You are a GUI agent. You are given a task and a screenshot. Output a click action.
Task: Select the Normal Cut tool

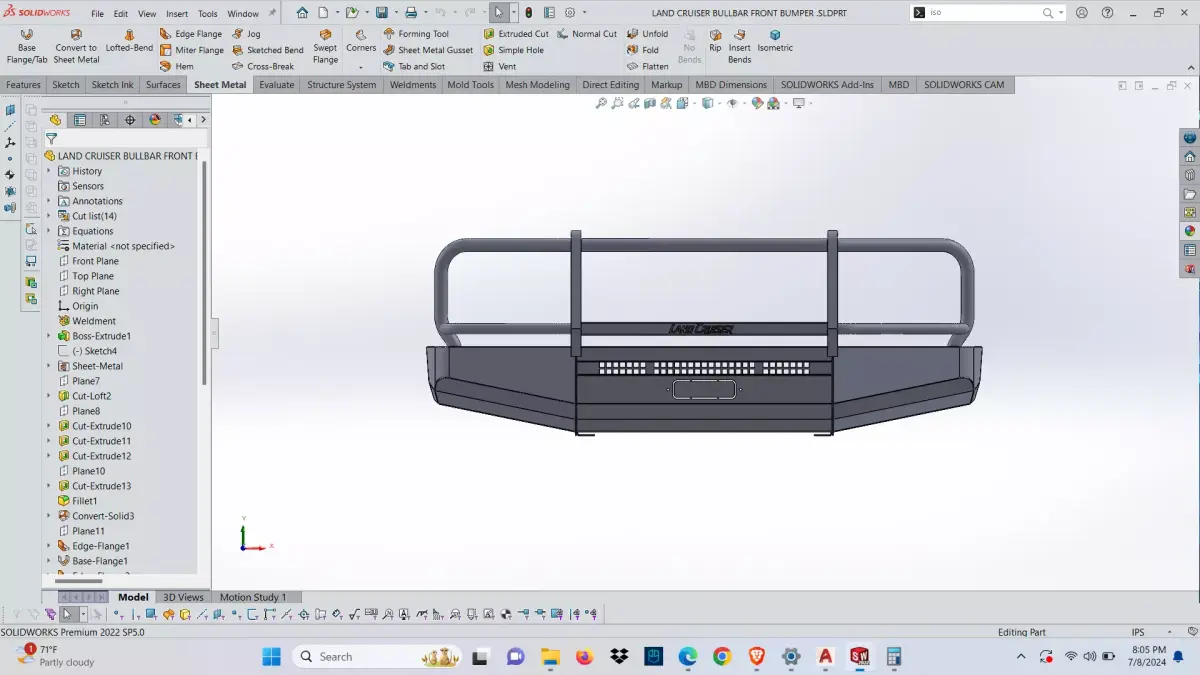(587, 34)
